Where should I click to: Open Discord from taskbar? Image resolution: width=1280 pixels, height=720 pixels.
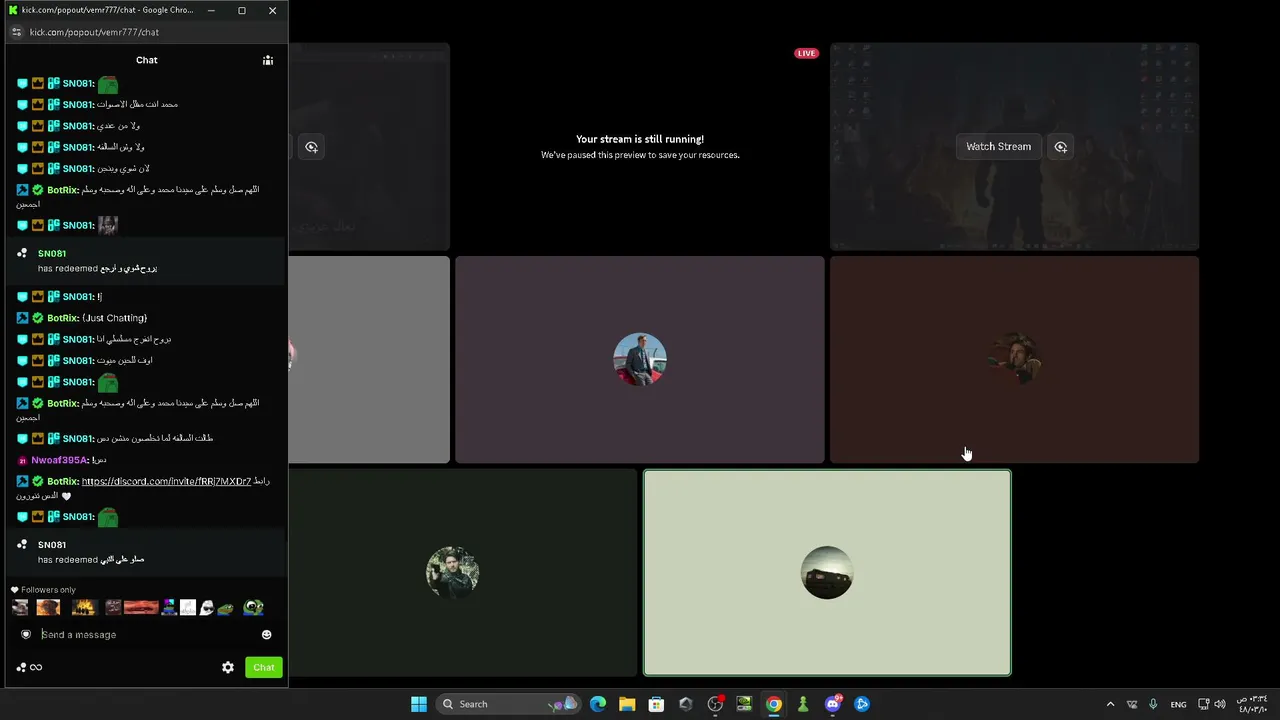pyautogui.click(x=832, y=704)
